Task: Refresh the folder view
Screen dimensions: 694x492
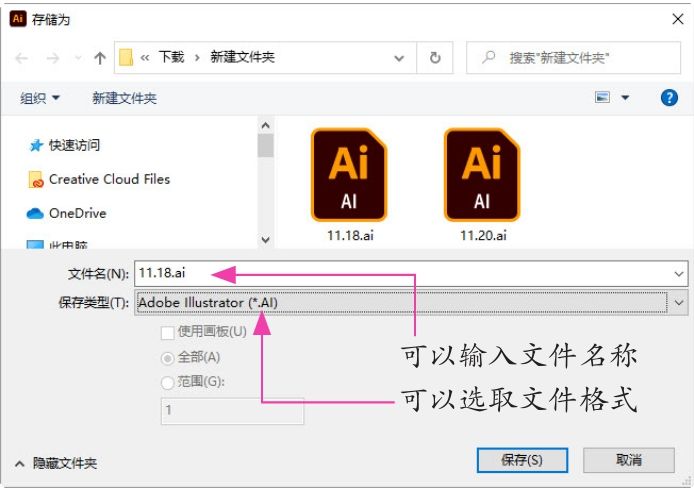Action: [435, 58]
